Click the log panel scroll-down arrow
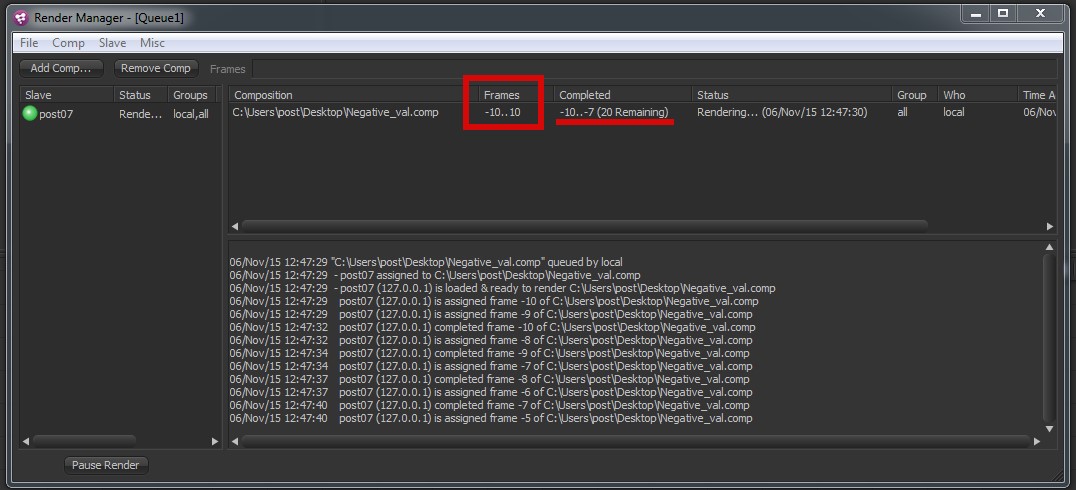1076x490 pixels. coord(1049,429)
